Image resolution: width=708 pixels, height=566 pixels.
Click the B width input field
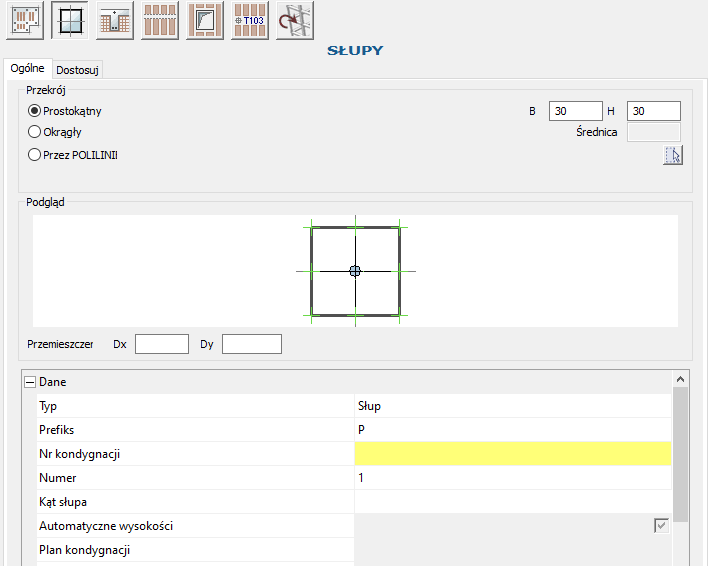point(575,111)
